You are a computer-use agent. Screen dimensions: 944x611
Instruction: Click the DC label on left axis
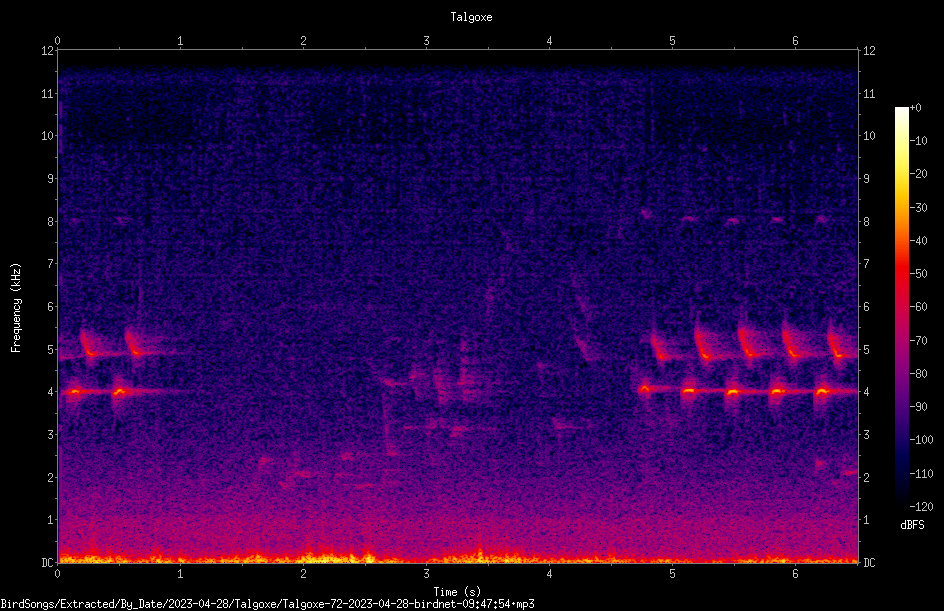tap(48, 563)
